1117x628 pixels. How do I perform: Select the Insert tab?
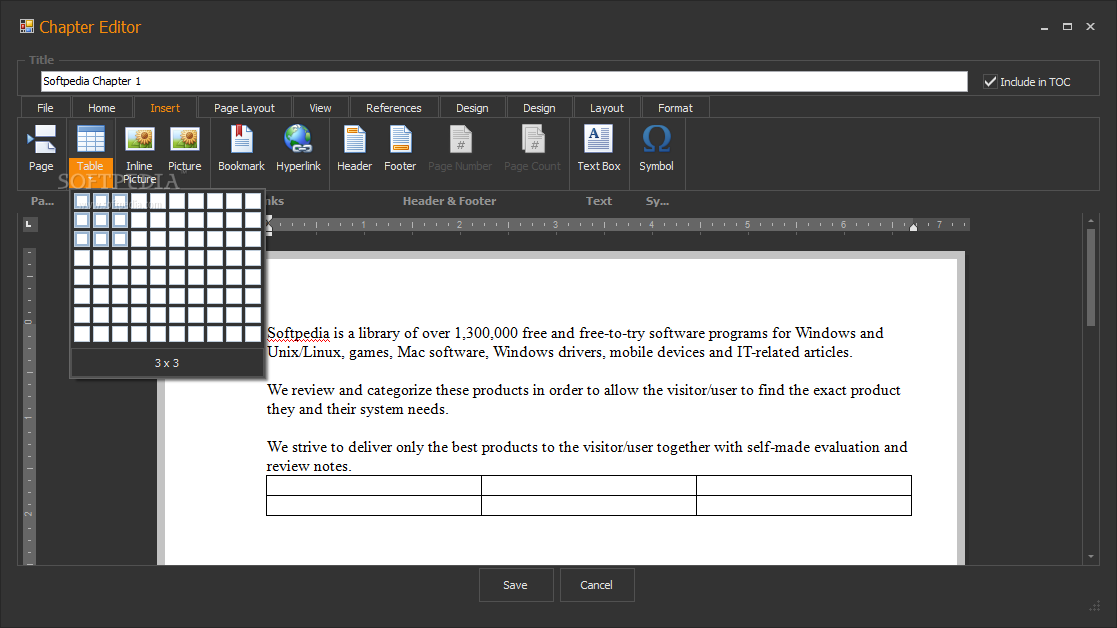click(x=165, y=108)
